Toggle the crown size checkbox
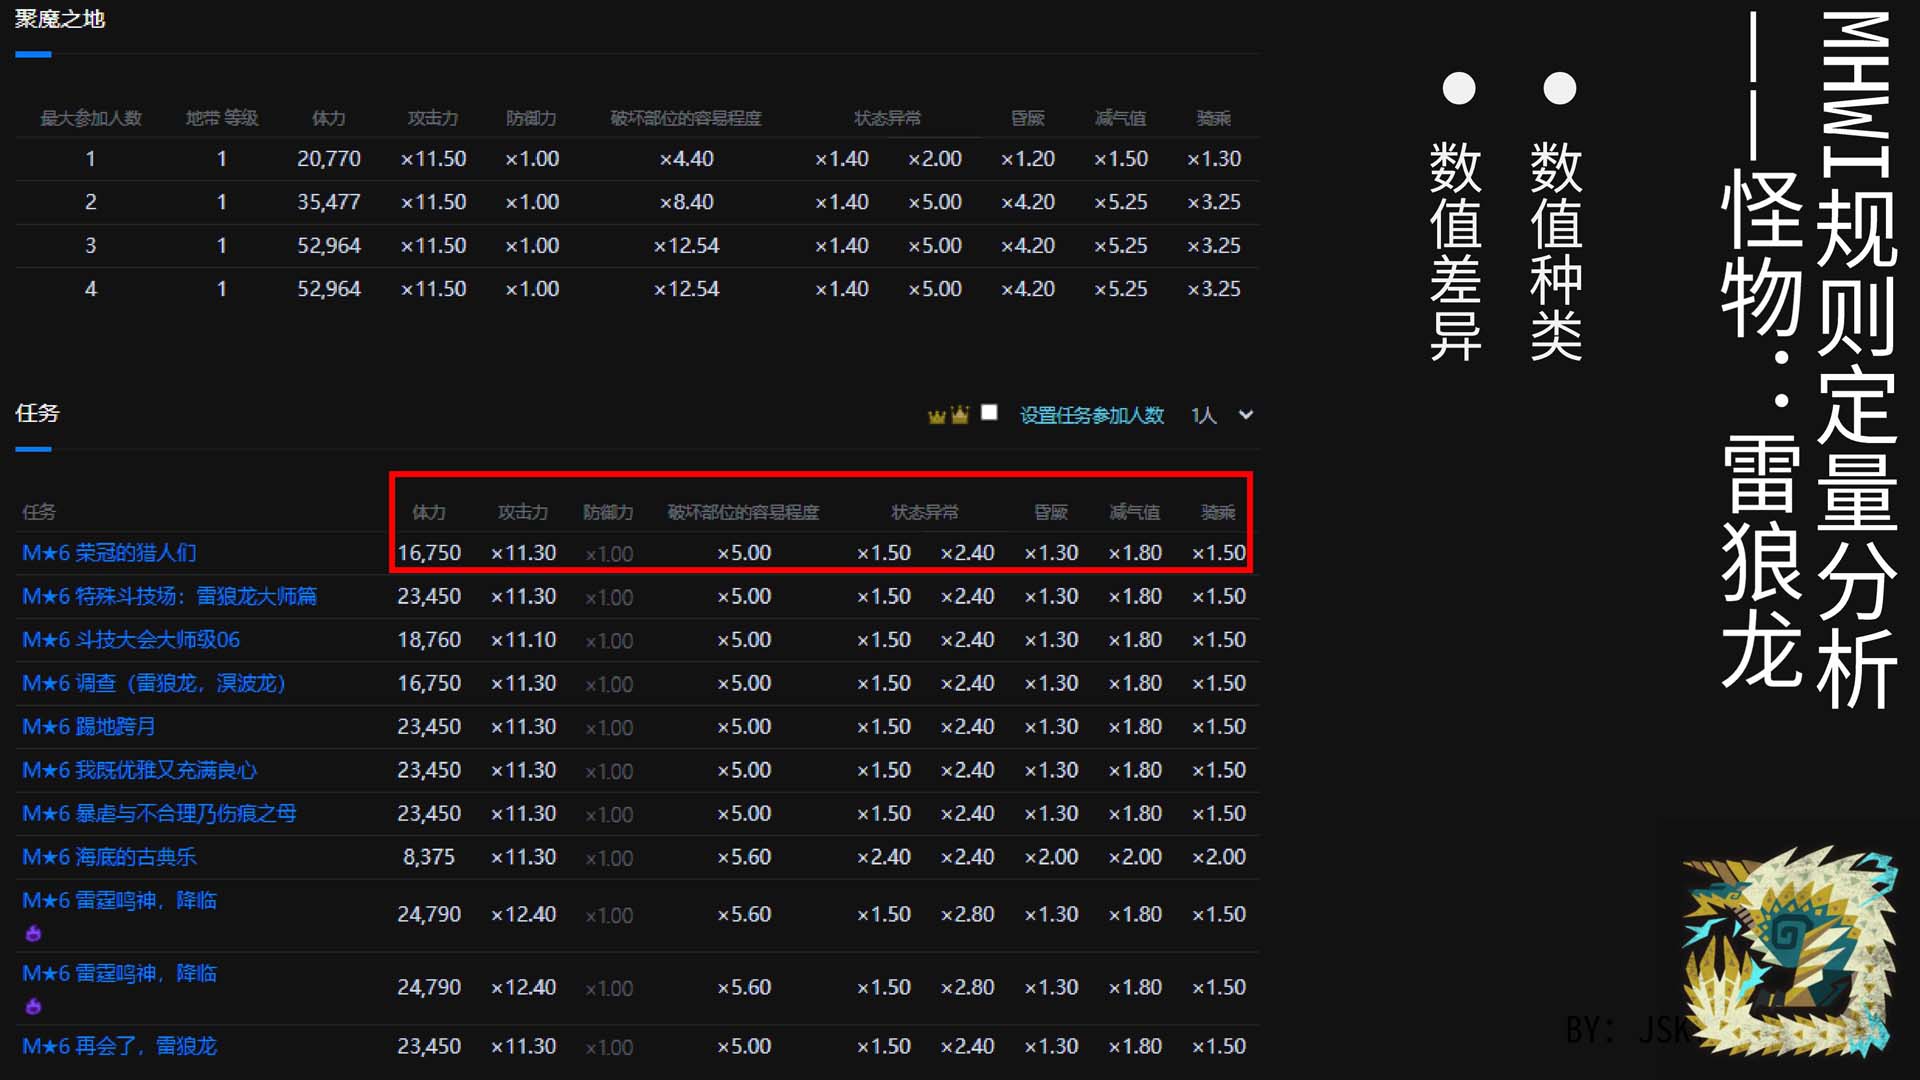The image size is (1920, 1080). tap(989, 413)
